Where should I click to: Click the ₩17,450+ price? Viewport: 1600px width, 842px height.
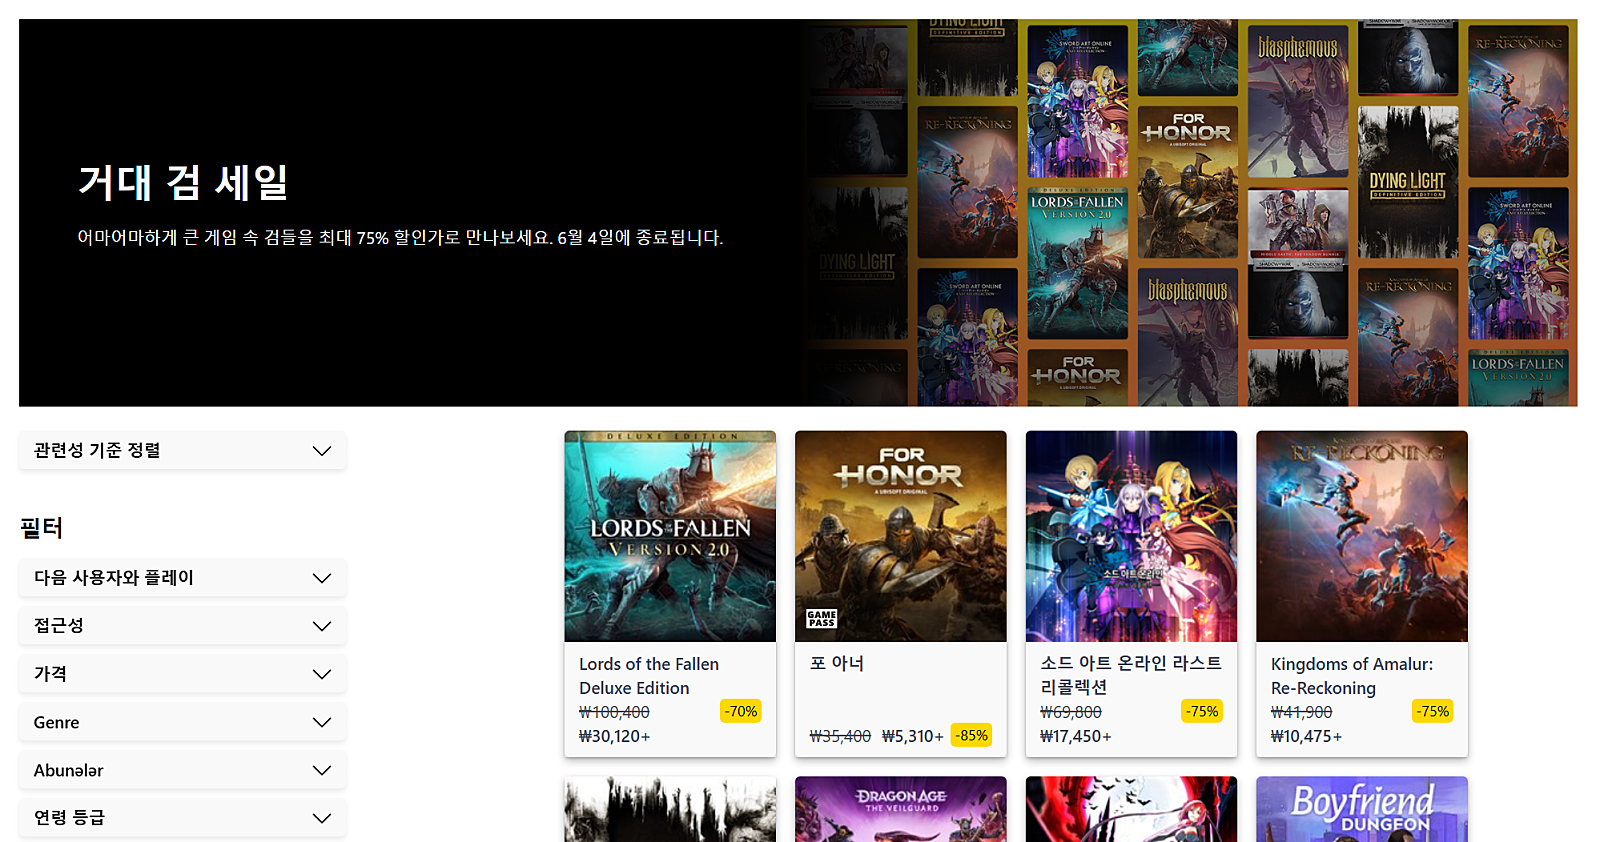click(x=1076, y=736)
